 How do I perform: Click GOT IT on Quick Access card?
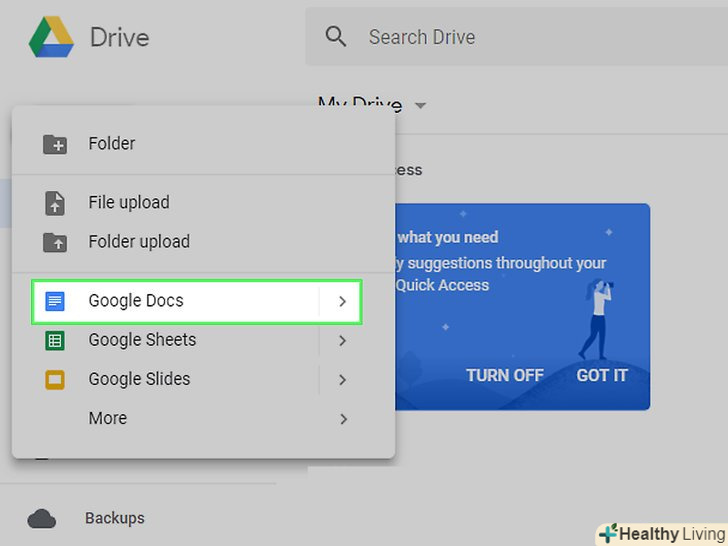[602, 375]
